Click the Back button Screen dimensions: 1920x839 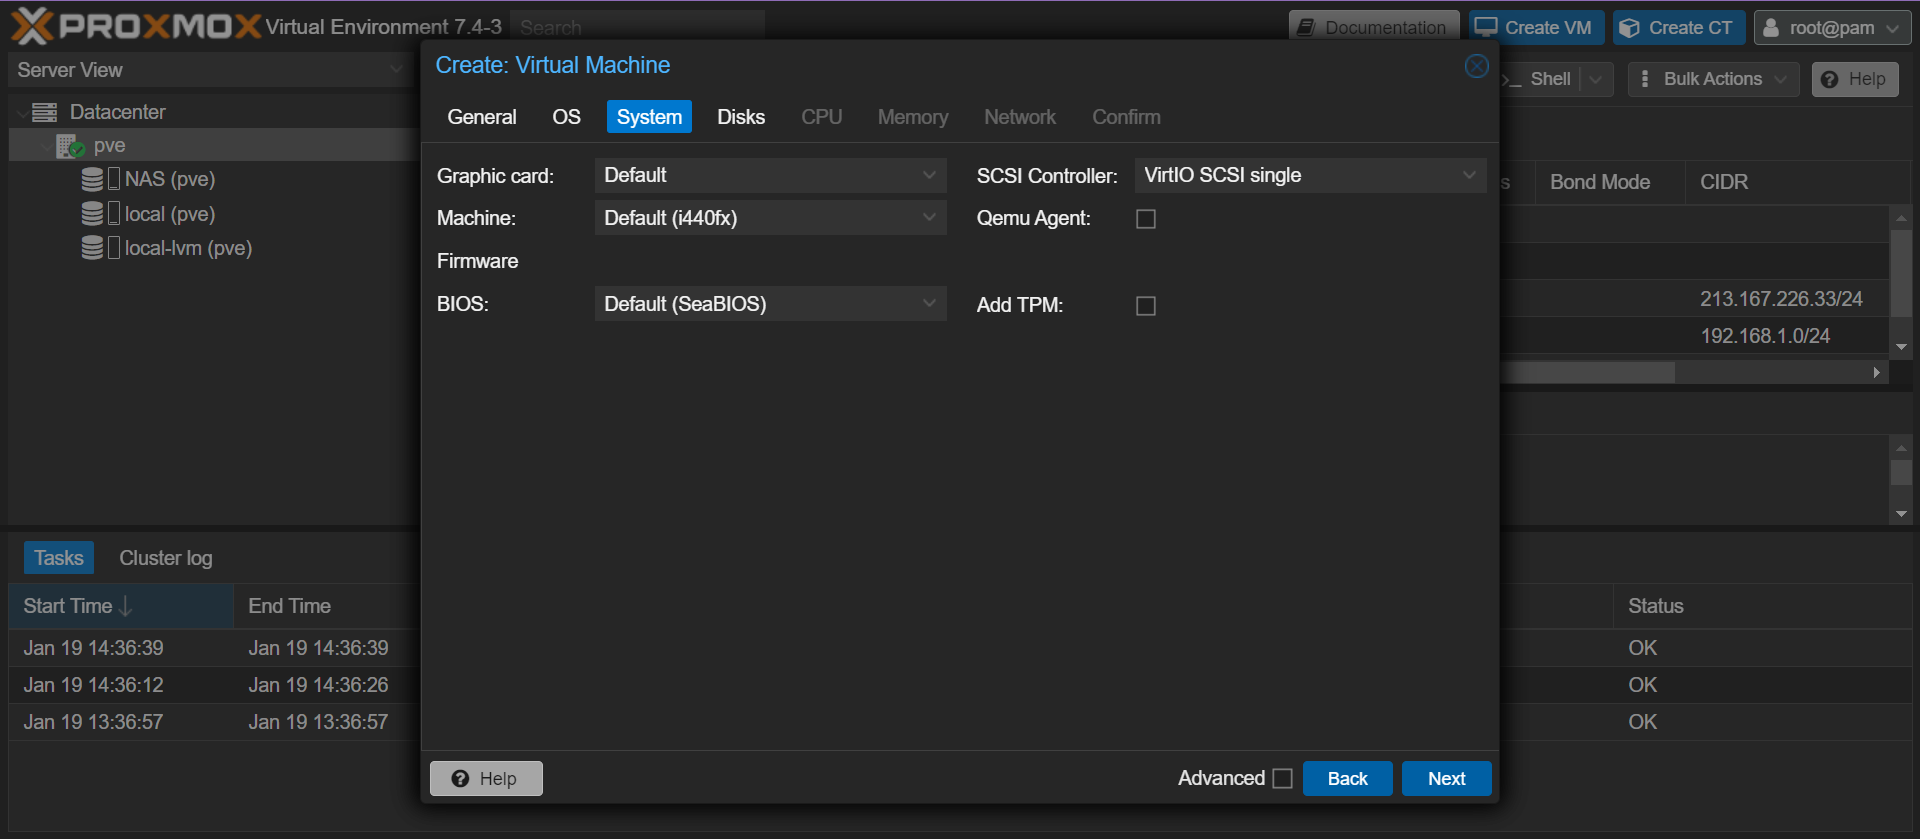coord(1347,778)
